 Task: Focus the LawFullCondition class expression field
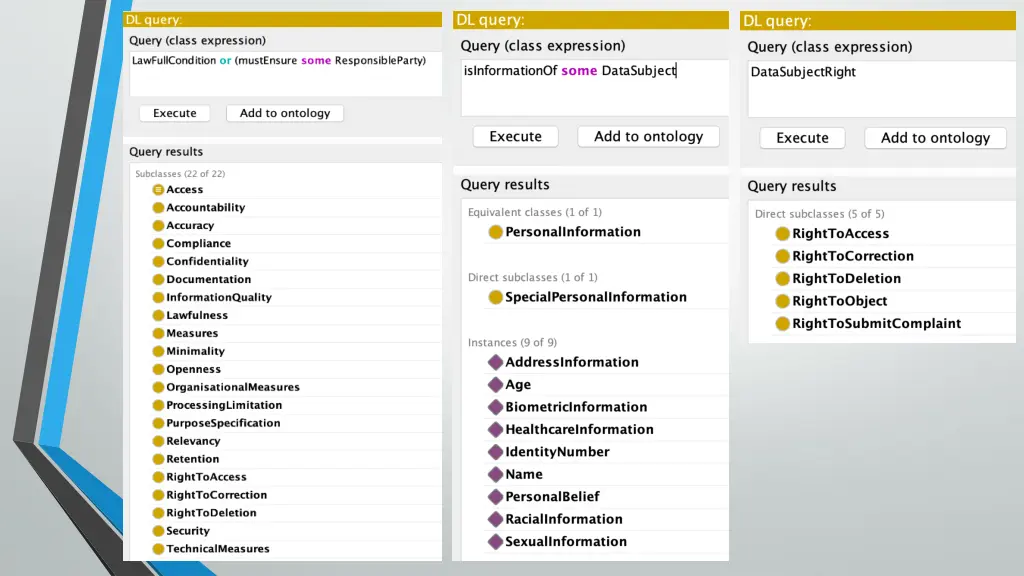pyautogui.click(x=285, y=74)
